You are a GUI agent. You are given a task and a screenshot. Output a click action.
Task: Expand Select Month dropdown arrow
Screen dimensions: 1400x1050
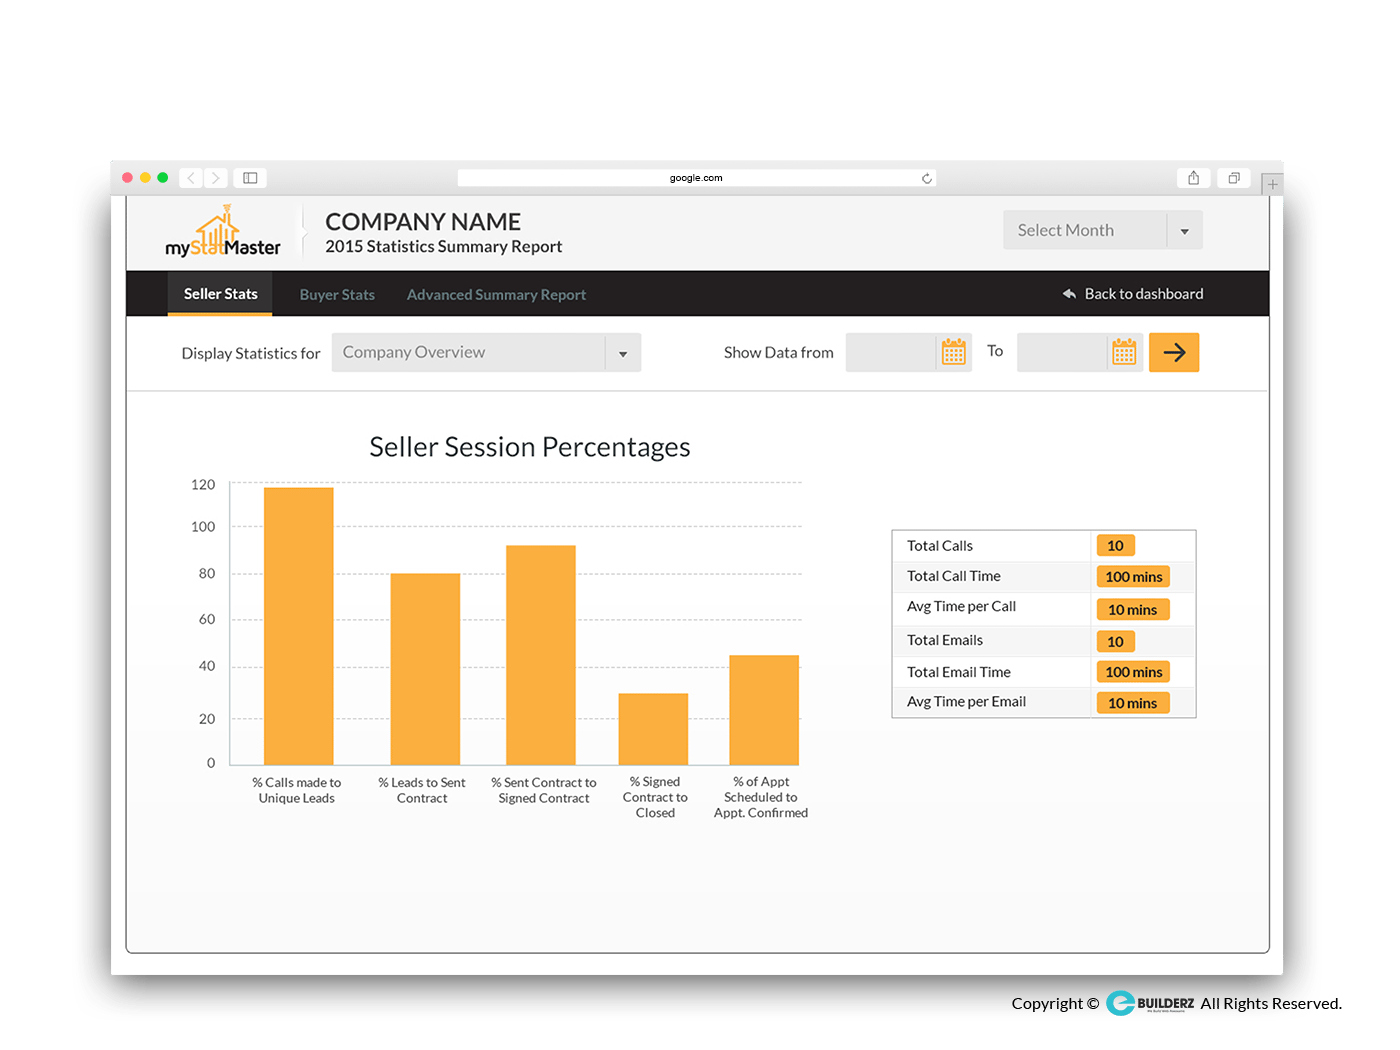1185,231
